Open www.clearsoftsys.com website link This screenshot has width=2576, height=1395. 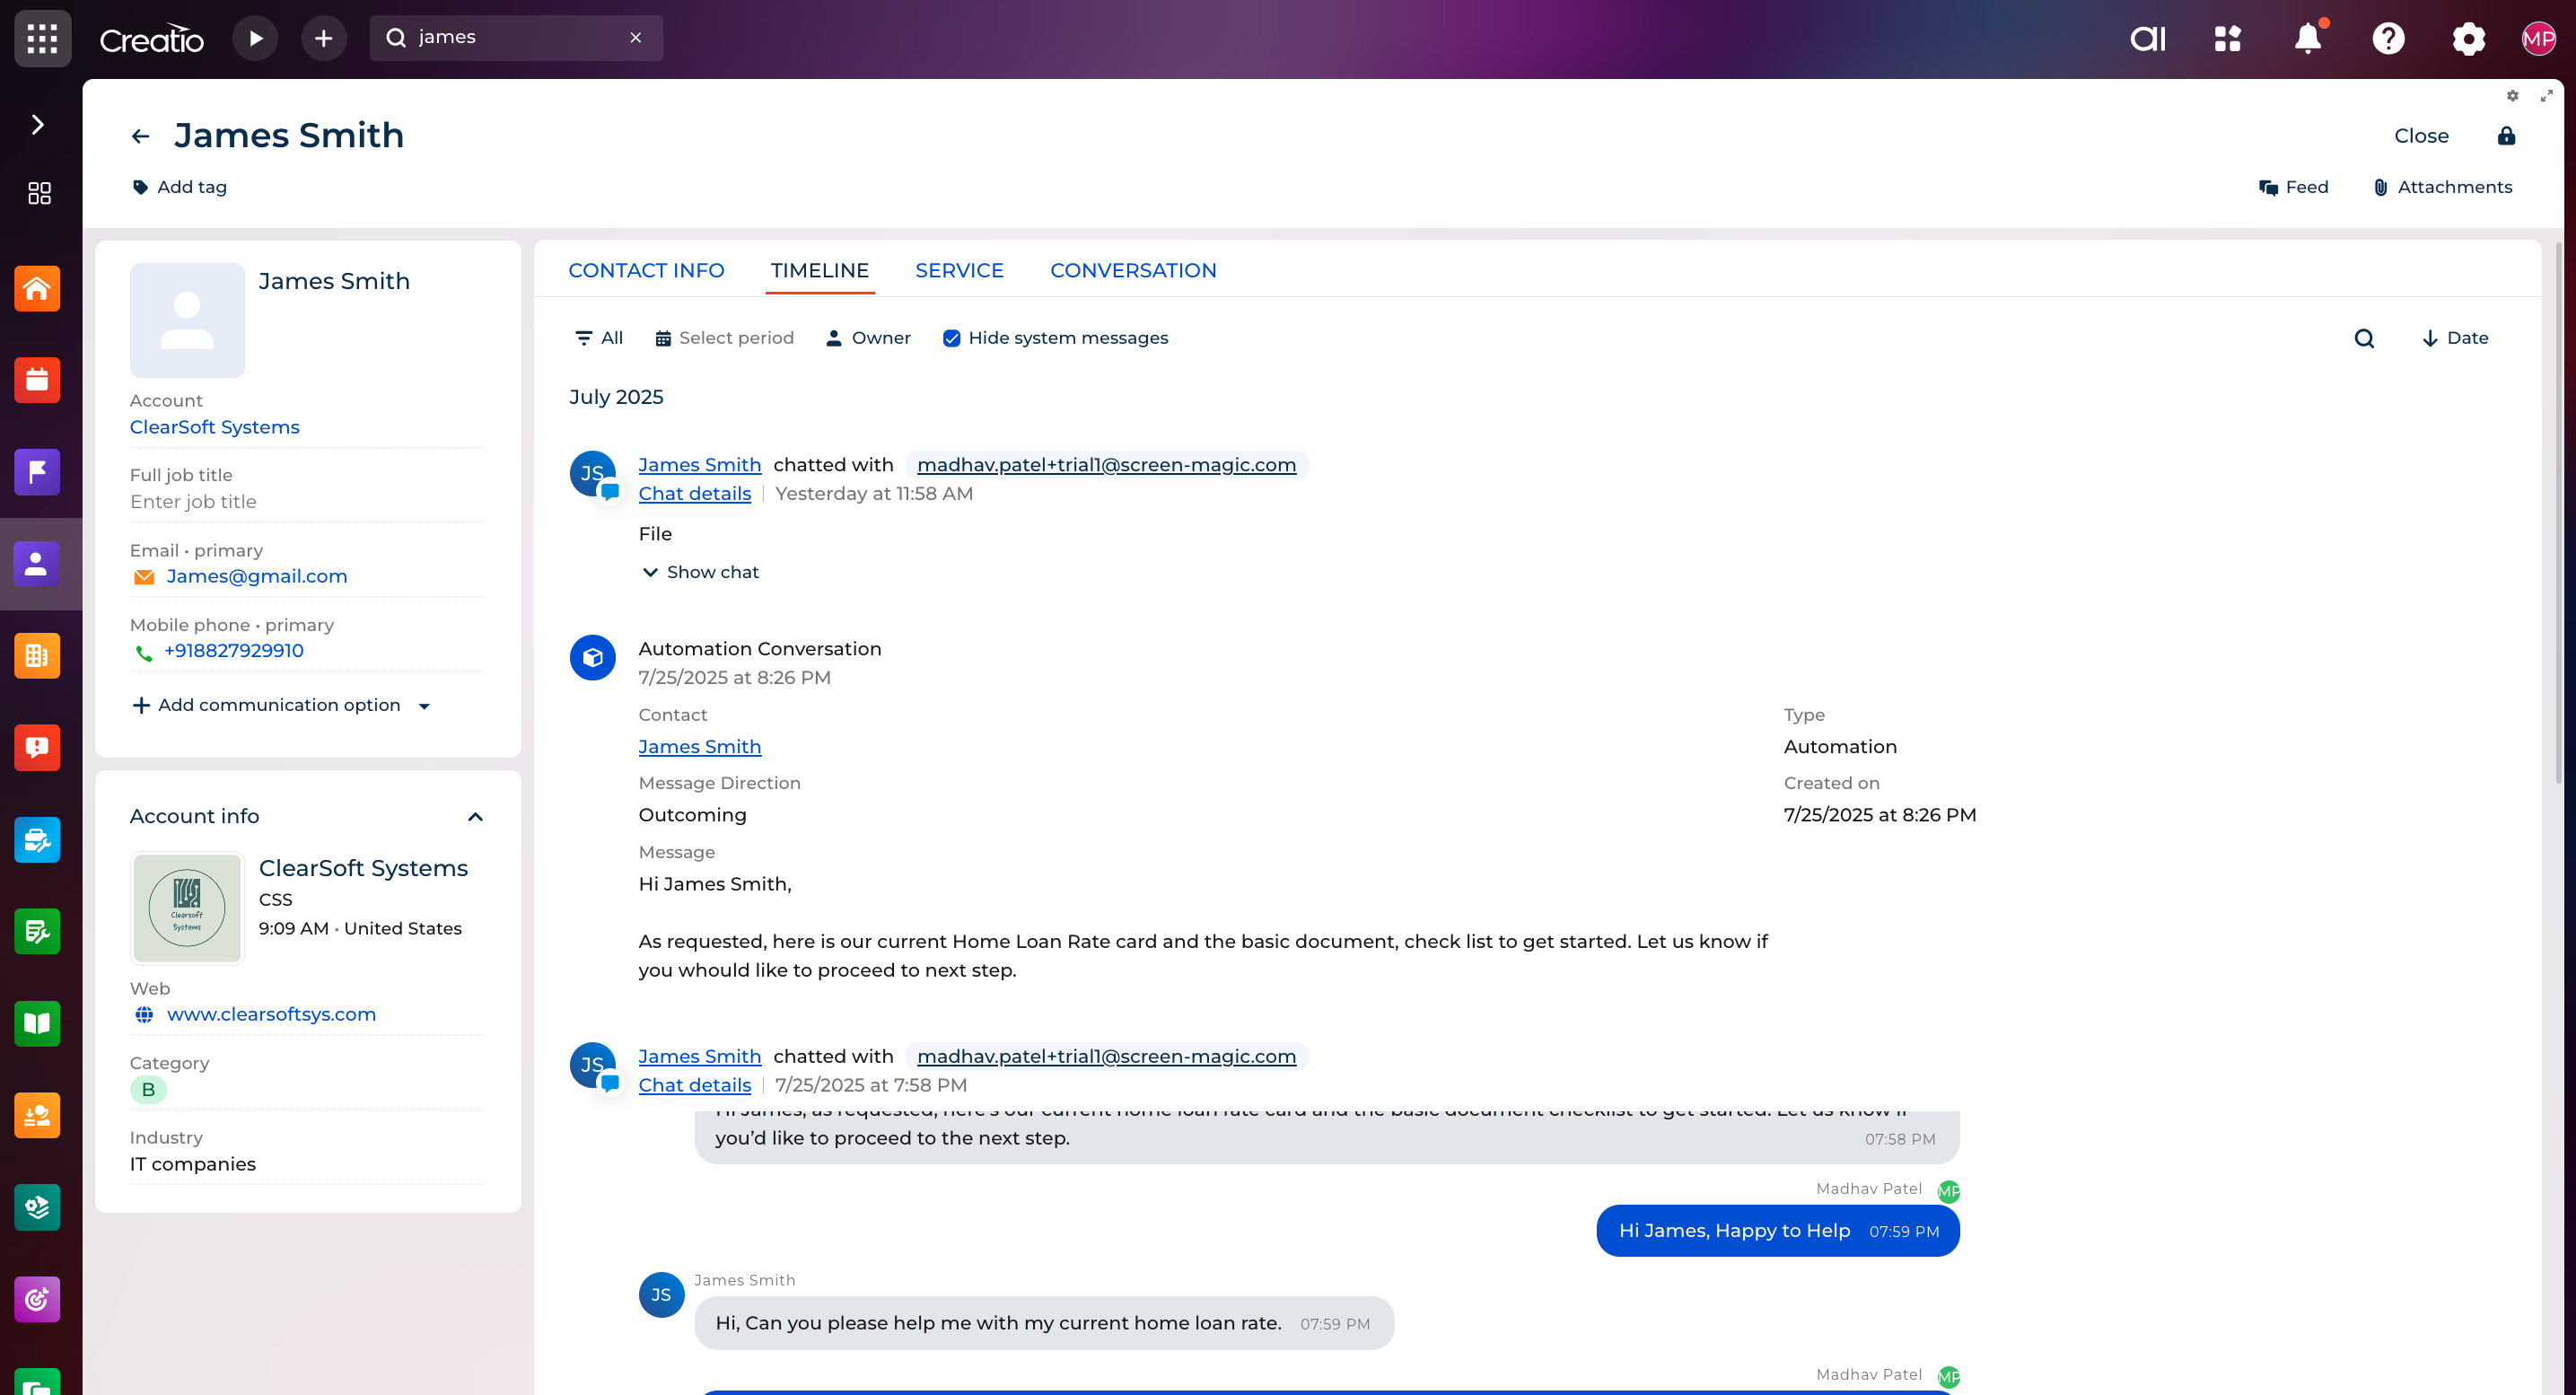tap(271, 1014)
